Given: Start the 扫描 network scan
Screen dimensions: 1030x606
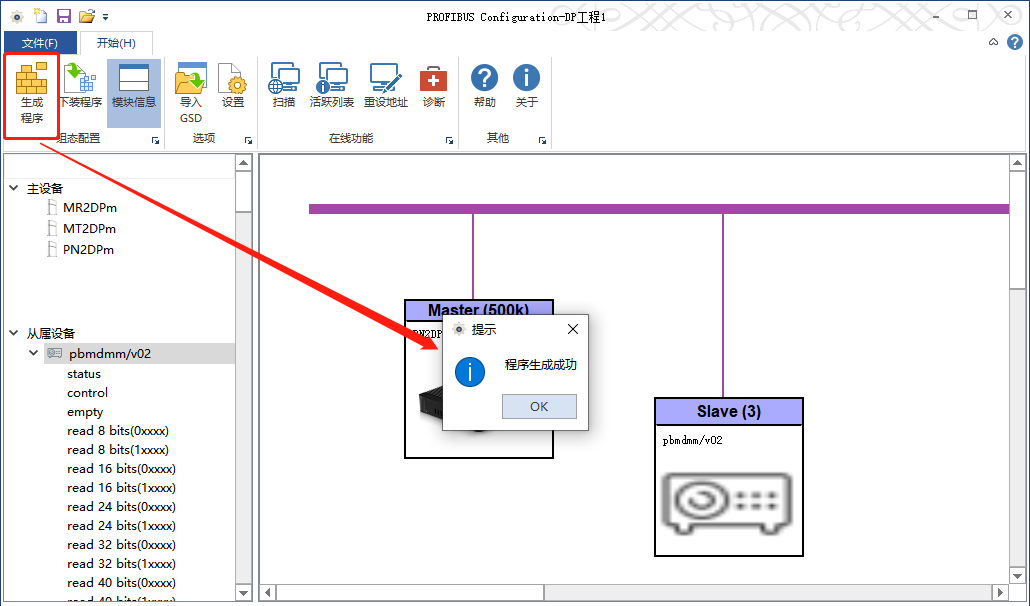Looking at the screenshot, I should [x=284, y=86].
